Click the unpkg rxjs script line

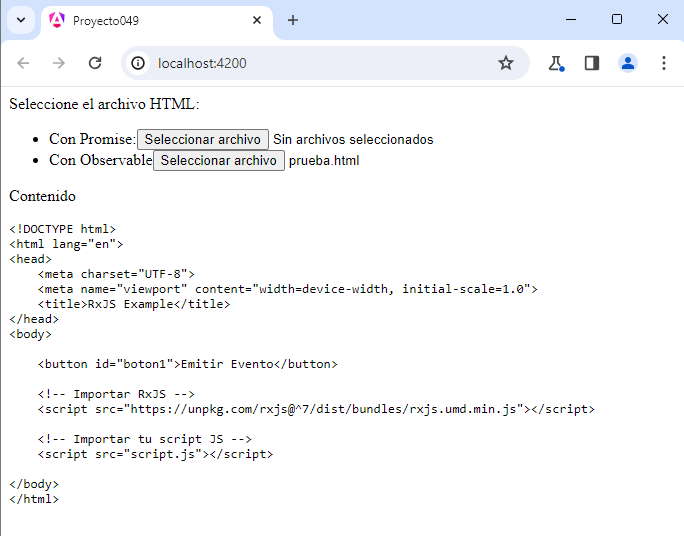pyautogui.click(x=316, y=409)
